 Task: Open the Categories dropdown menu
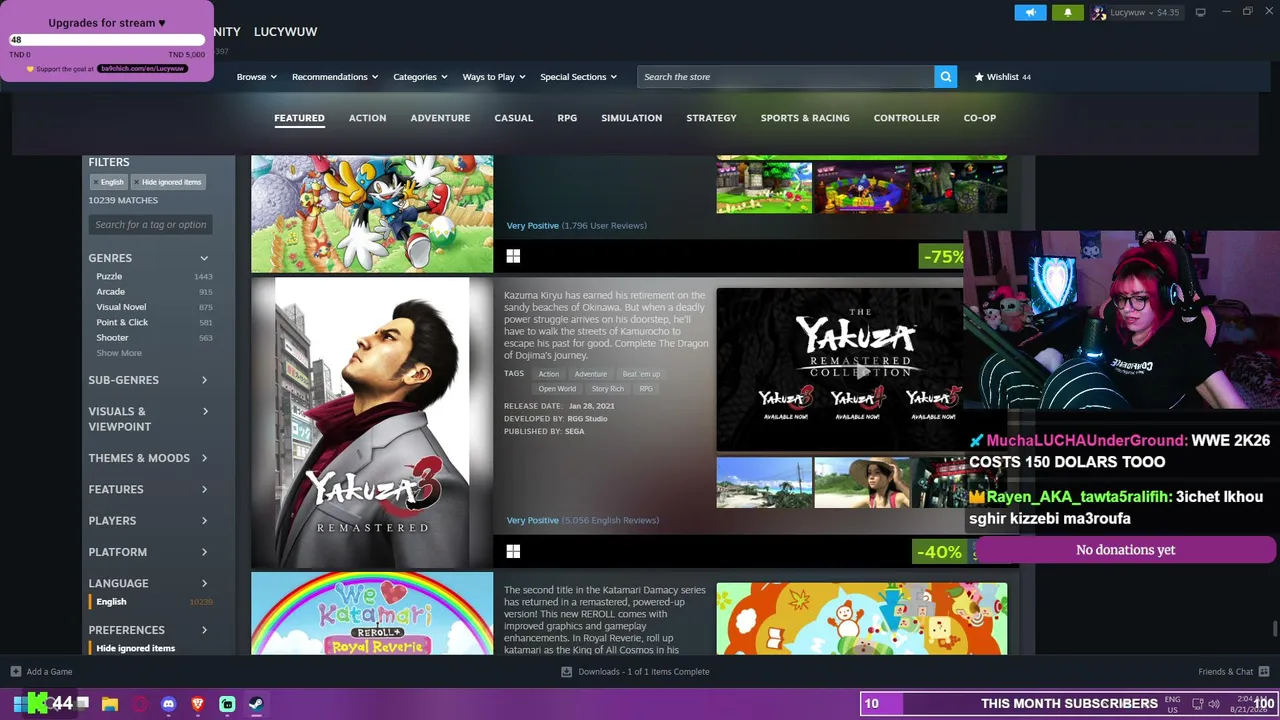click(420, 77)
